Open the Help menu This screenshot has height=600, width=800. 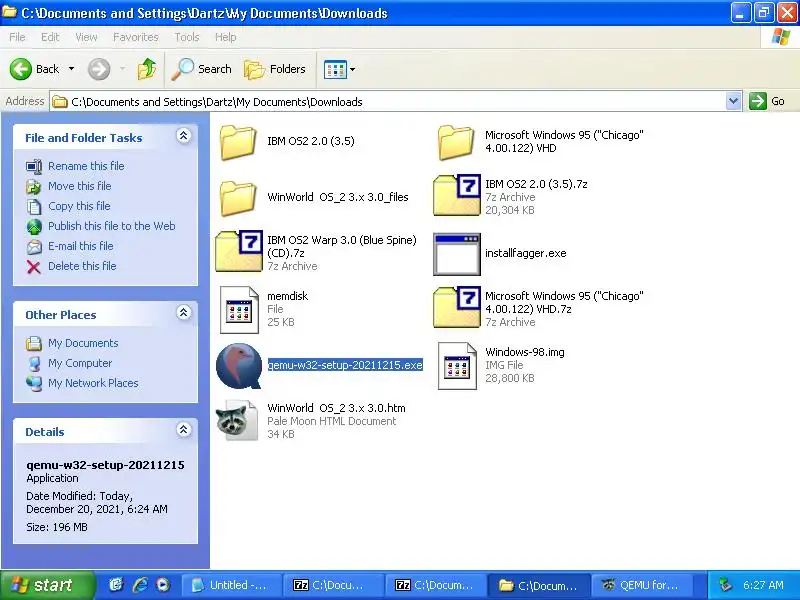[225, 37]
